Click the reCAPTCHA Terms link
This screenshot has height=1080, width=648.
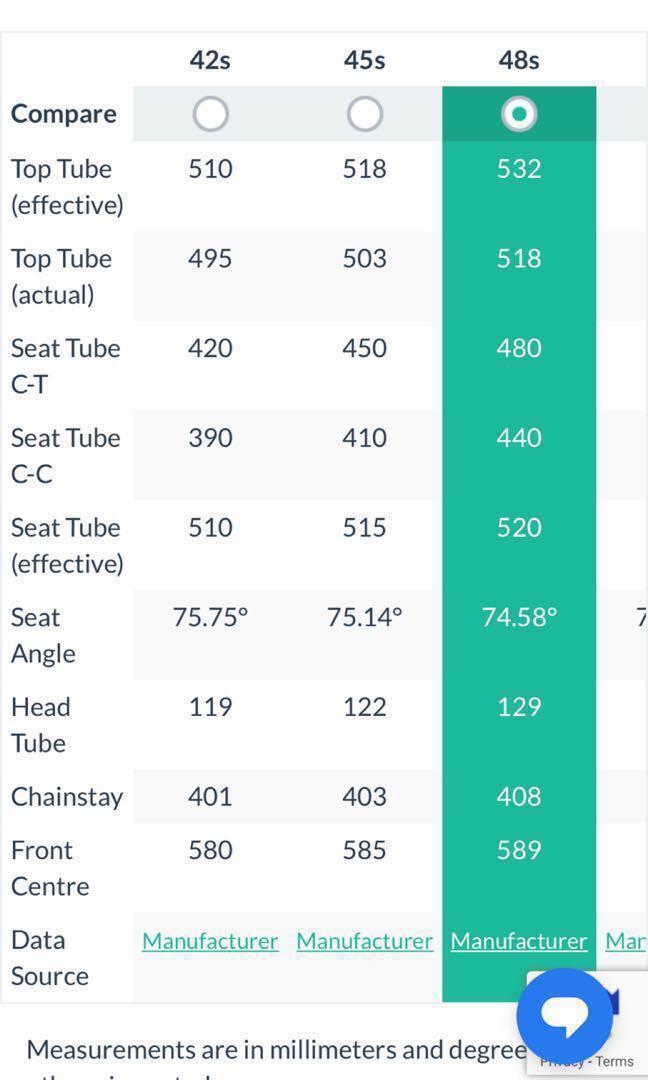click(615, 1061)
